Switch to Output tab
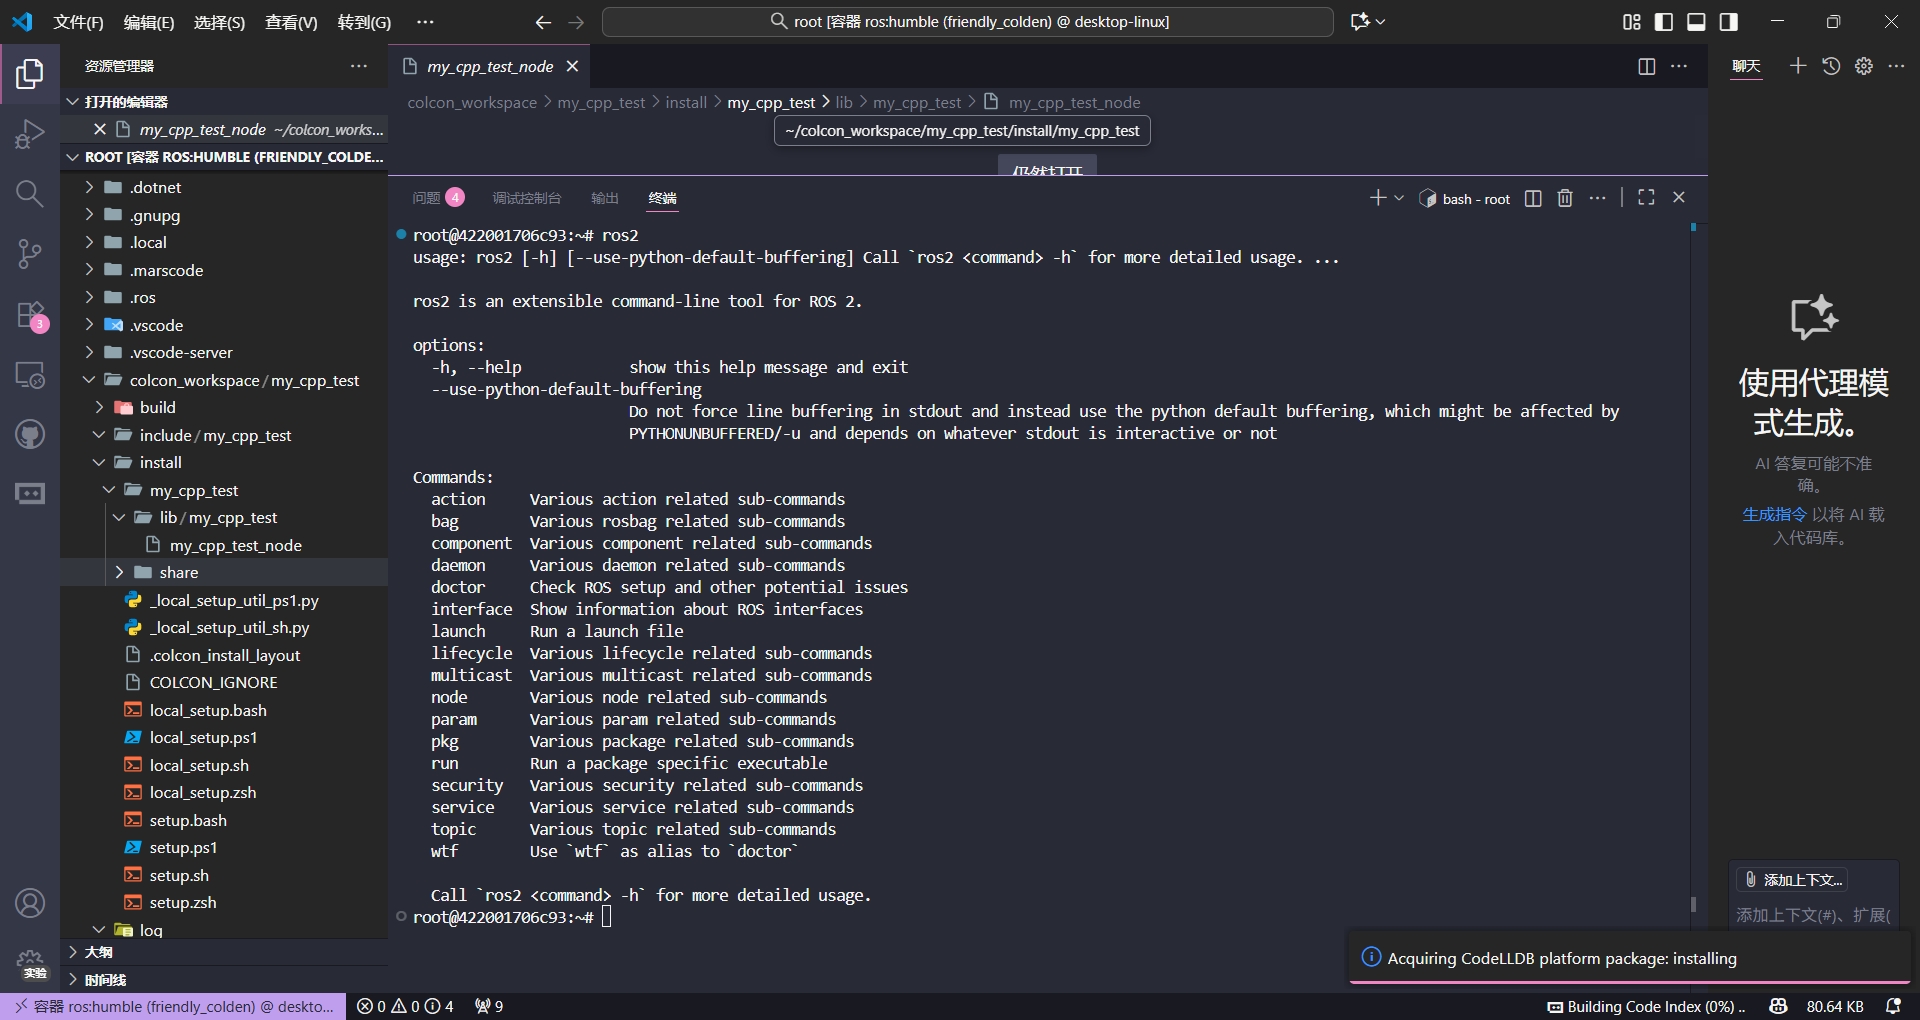This screenshot has height=1020, width=1920. pos(605,198)
